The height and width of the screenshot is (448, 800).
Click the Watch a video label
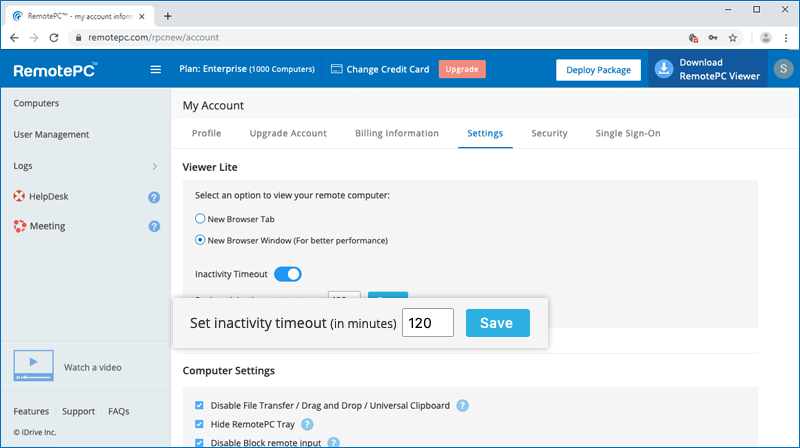tap(92, 367)
